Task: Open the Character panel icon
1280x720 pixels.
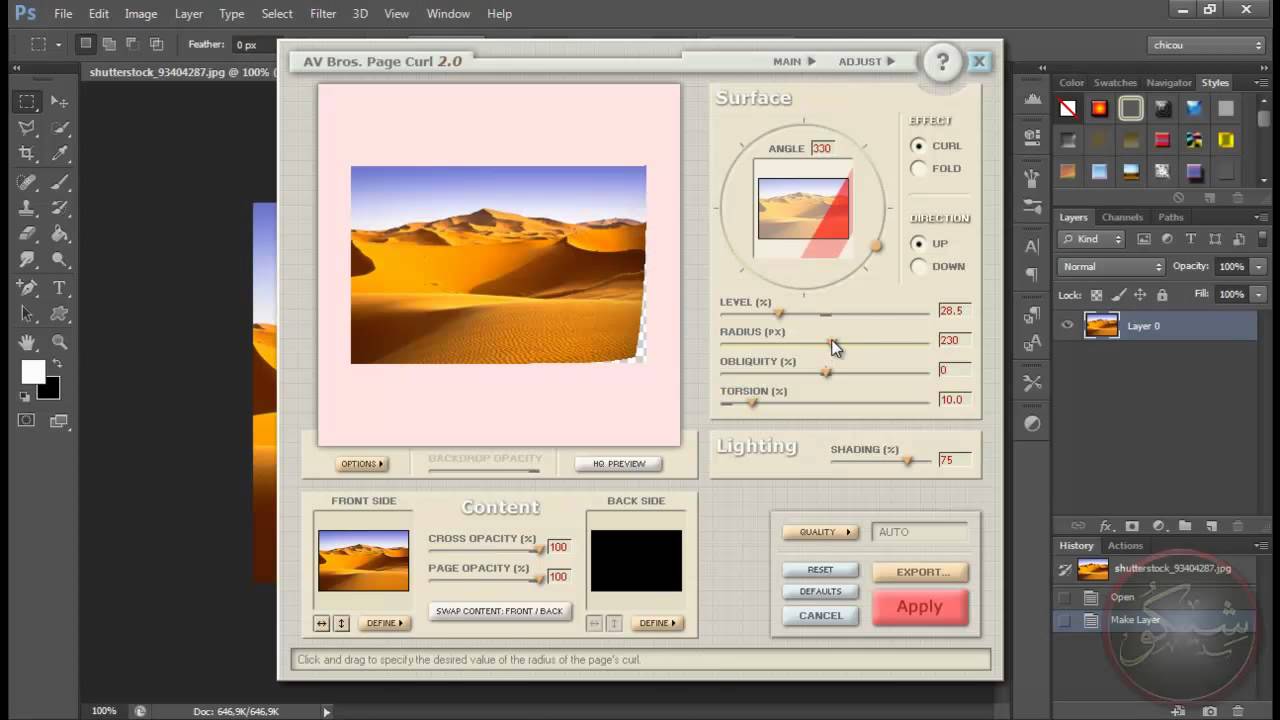Action: [x=1032, y=246]
